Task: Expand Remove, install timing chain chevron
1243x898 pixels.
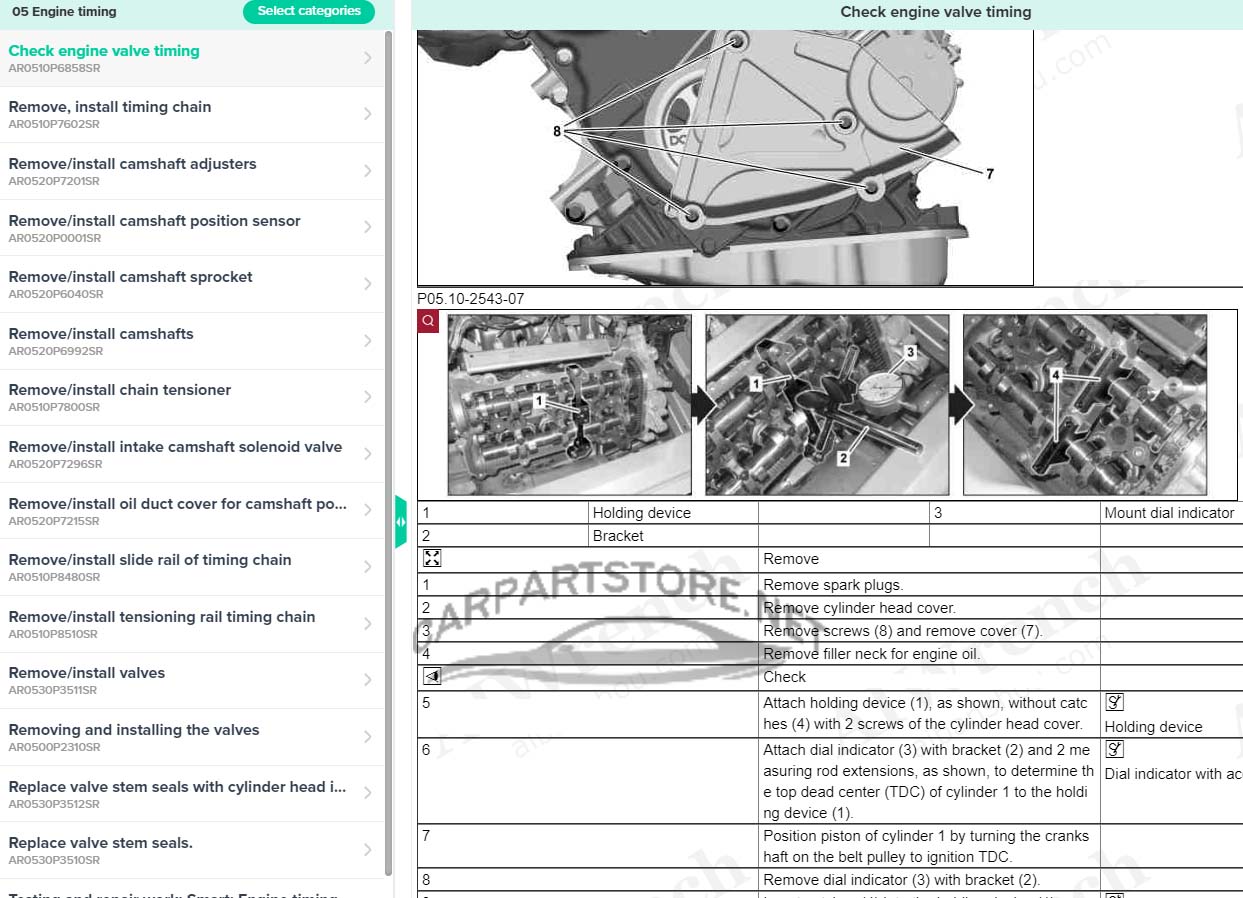Action: click(368, 114)
